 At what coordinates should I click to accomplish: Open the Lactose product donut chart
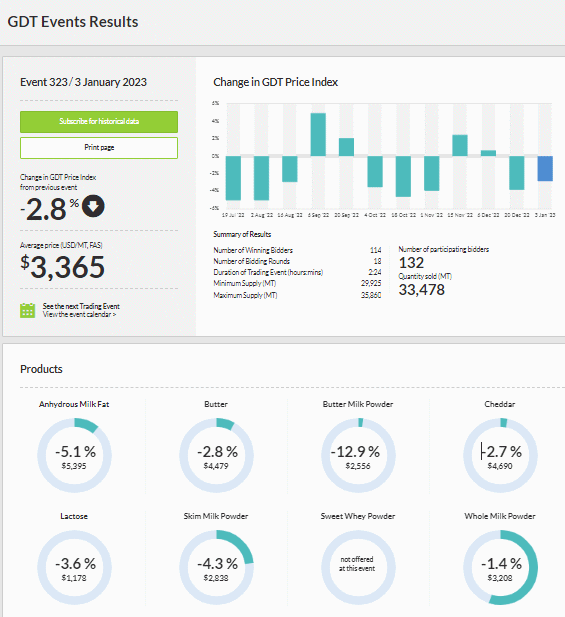74,567
